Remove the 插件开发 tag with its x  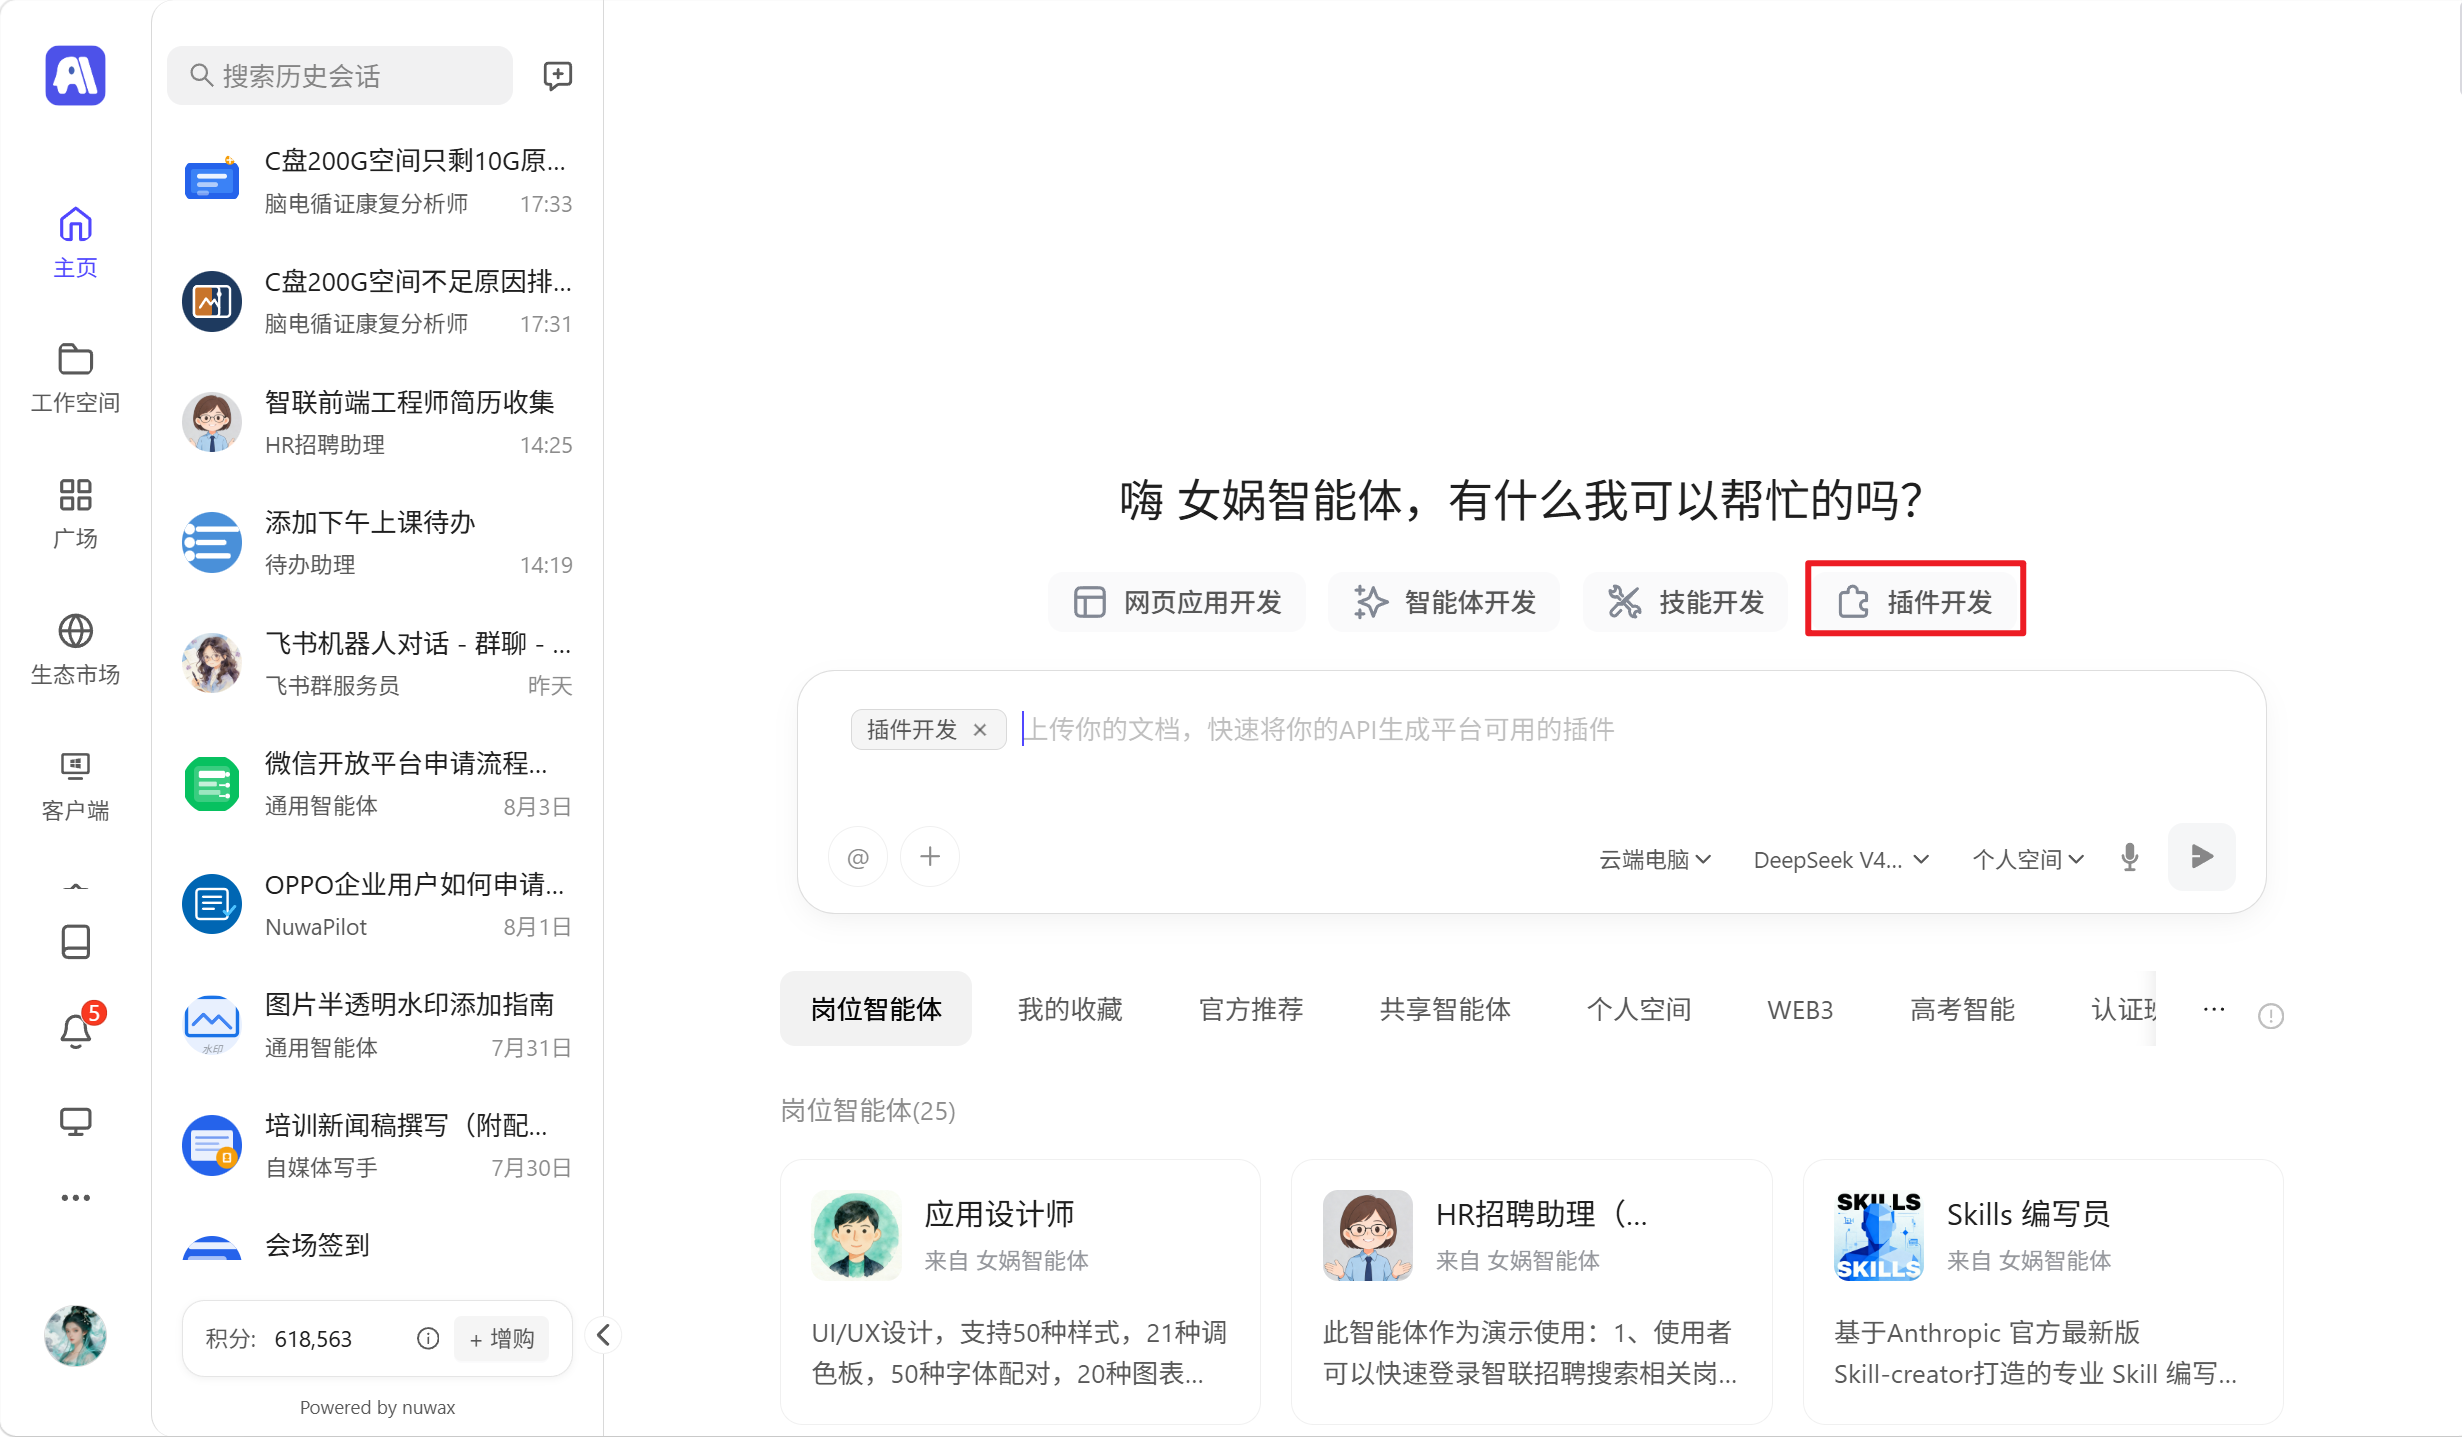pos(980,730)
